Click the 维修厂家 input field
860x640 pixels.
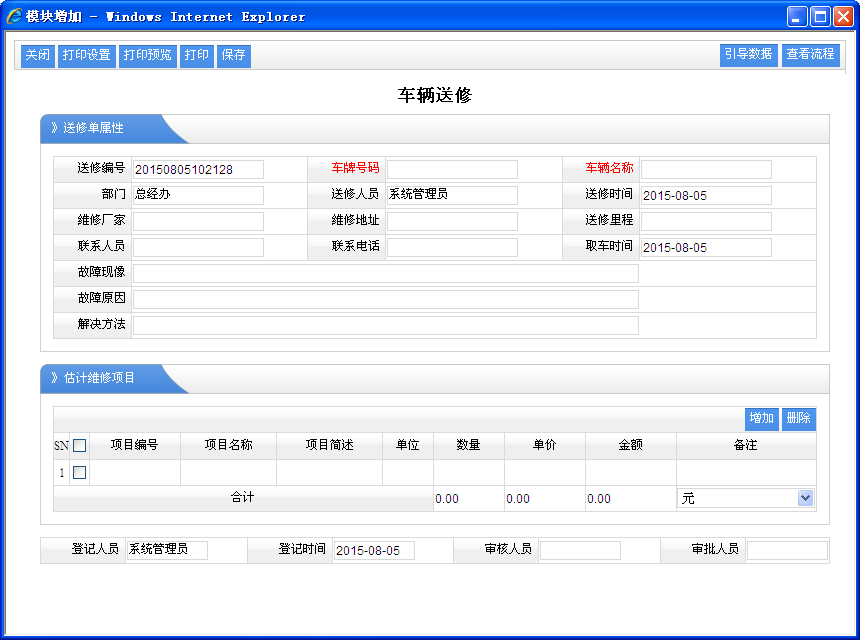(x=198, y=222)
